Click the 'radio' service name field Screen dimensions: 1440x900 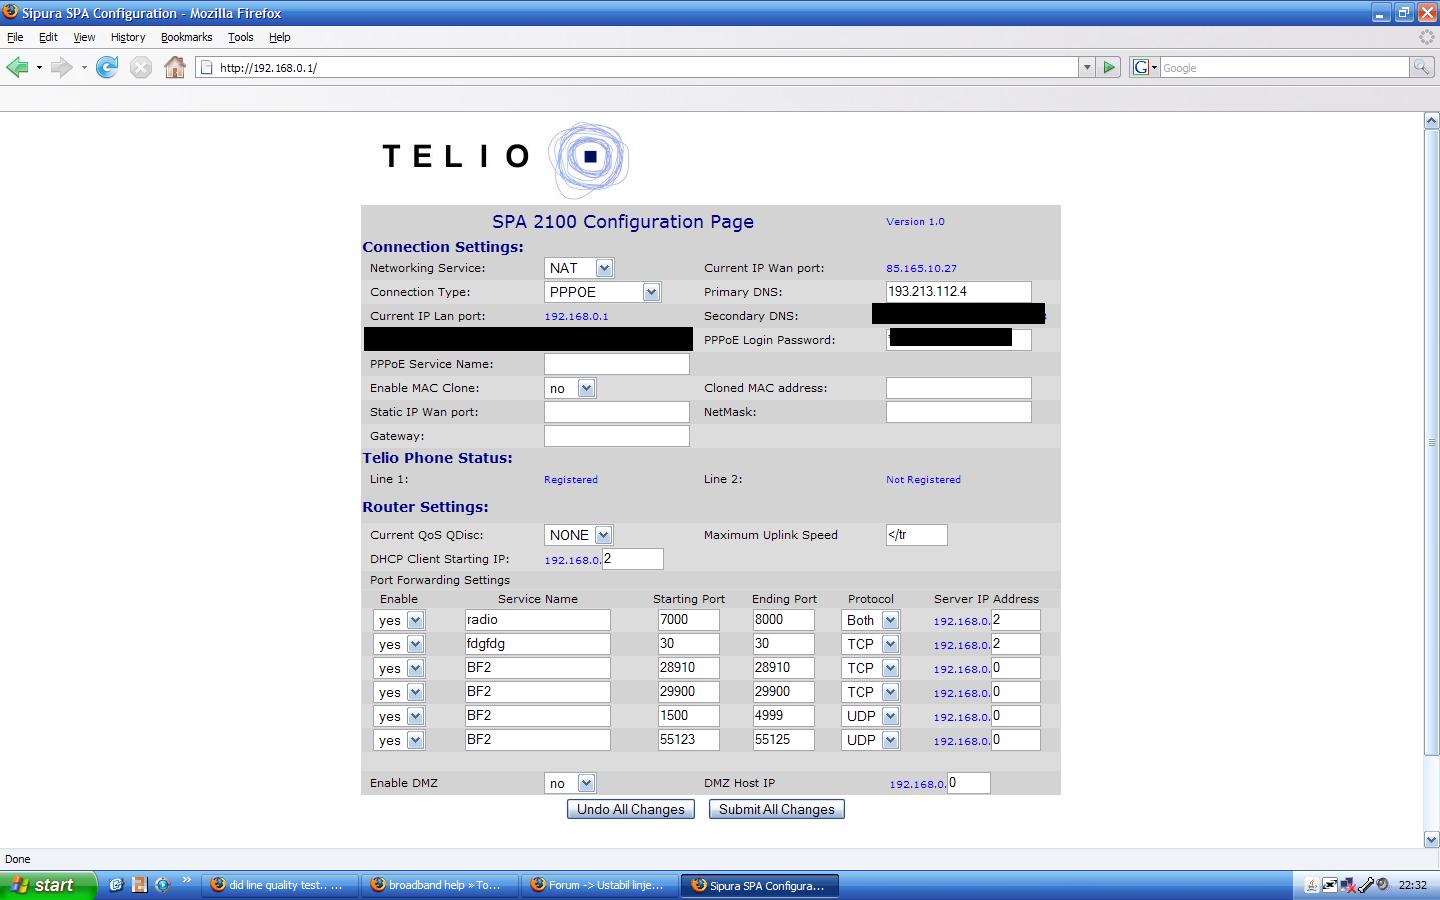(537, 620)
